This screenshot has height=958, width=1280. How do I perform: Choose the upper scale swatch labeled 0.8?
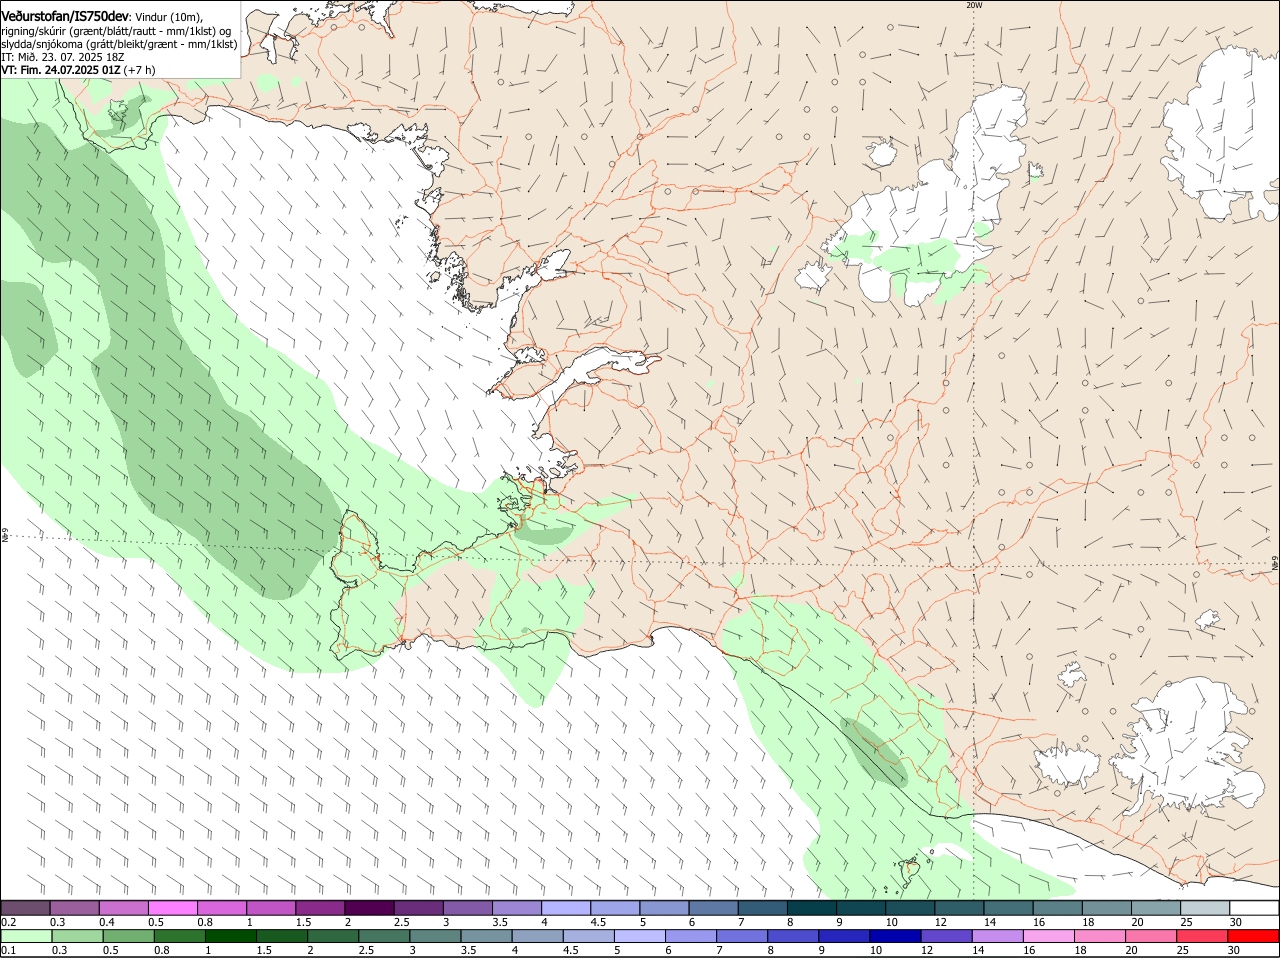click(222, 908)
